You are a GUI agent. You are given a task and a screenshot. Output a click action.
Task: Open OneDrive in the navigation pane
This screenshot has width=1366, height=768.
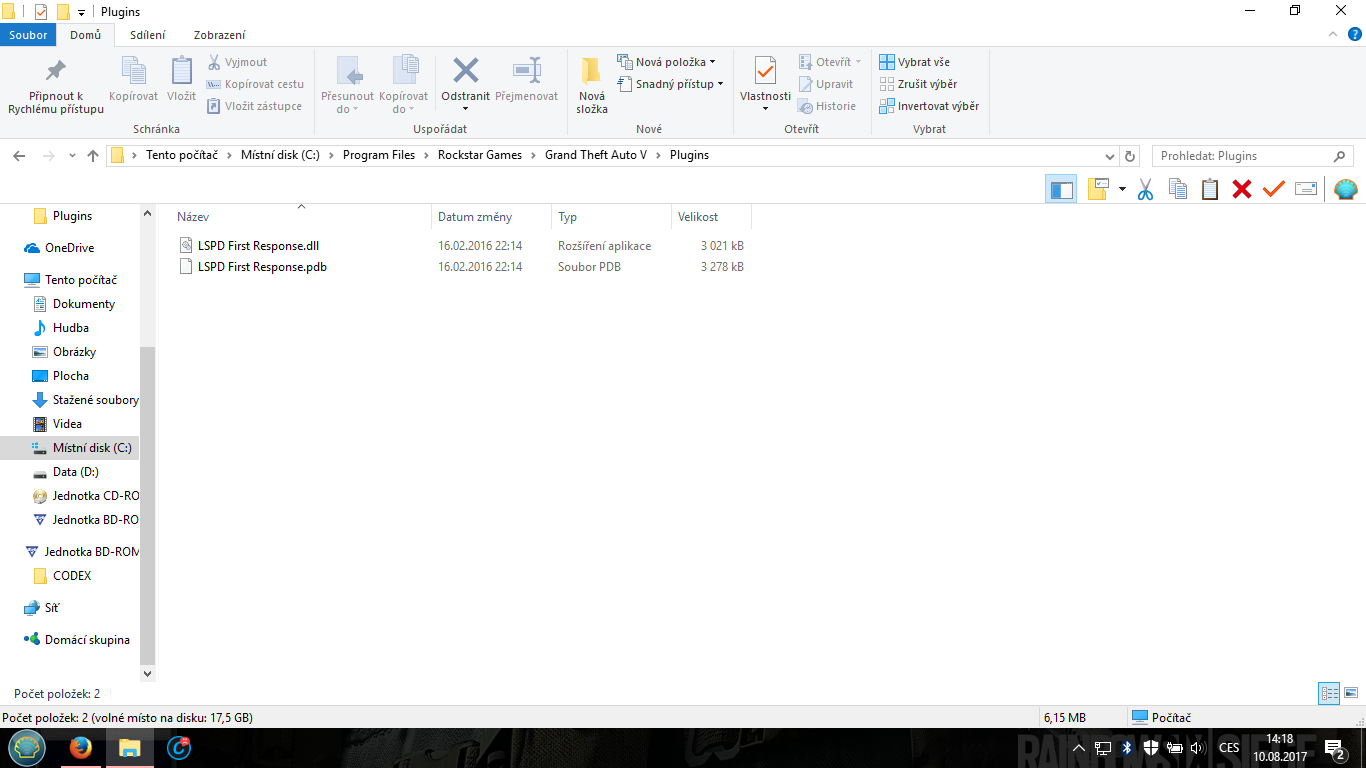70,248
